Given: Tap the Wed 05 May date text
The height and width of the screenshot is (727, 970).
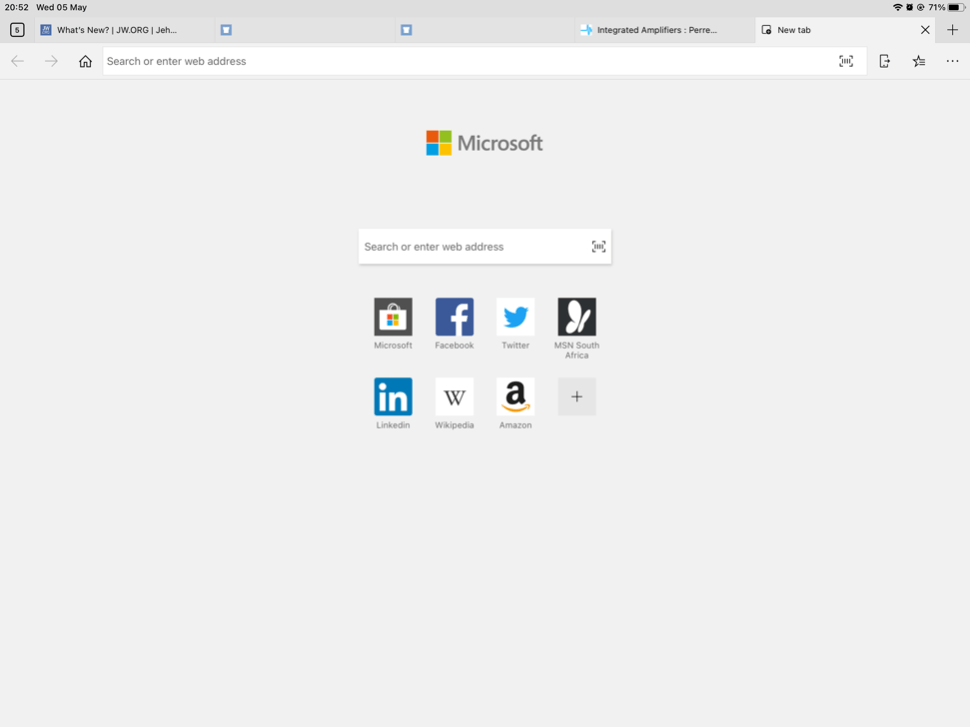Looking at the screenshot, I should (x=61, y=7).
